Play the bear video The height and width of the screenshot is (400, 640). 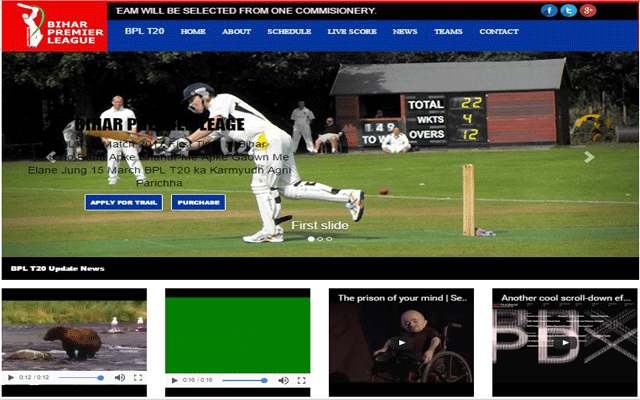pyautogui.click(x=11, y=378)
